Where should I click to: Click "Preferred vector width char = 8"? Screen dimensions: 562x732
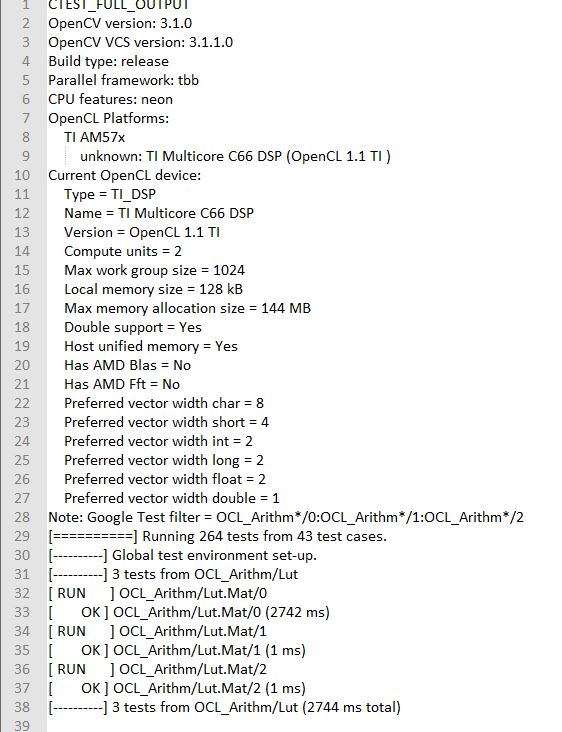pos(164,403)
